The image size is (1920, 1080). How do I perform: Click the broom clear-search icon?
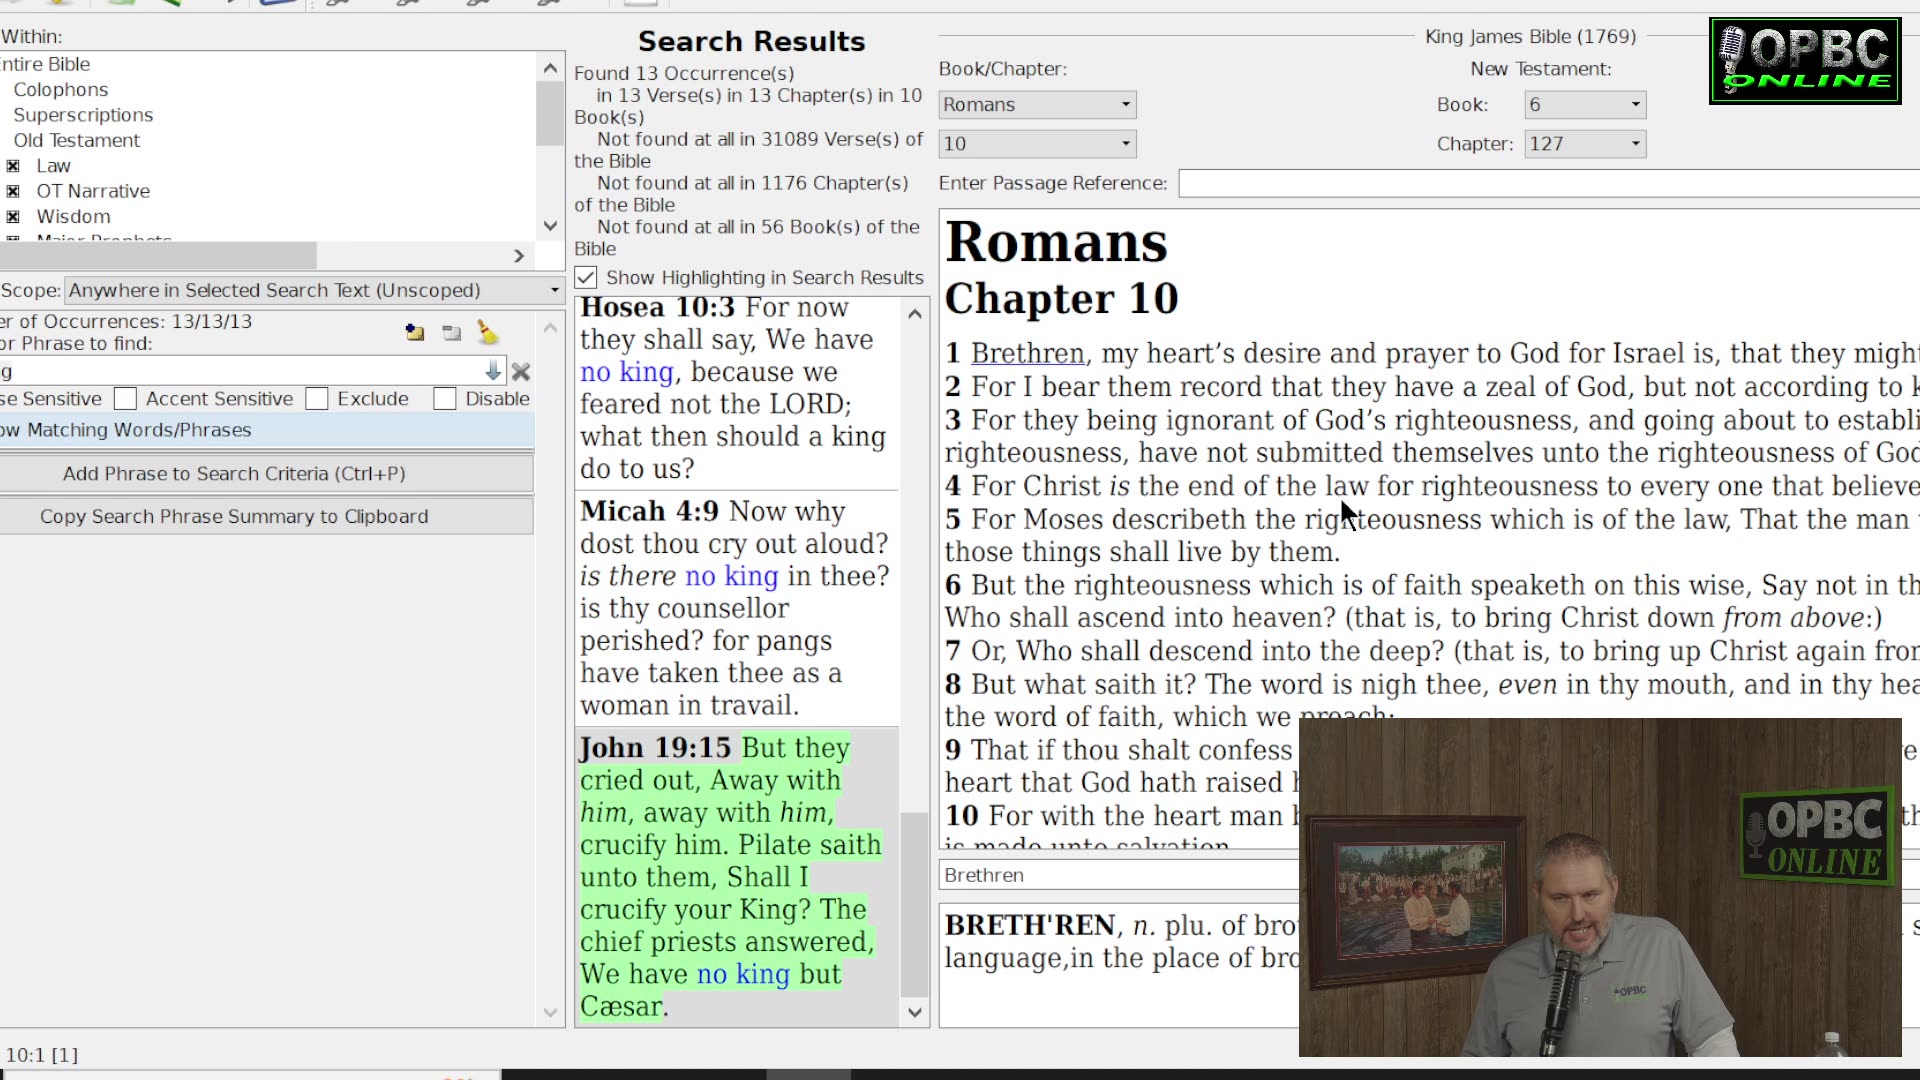[x=488, y=332]
